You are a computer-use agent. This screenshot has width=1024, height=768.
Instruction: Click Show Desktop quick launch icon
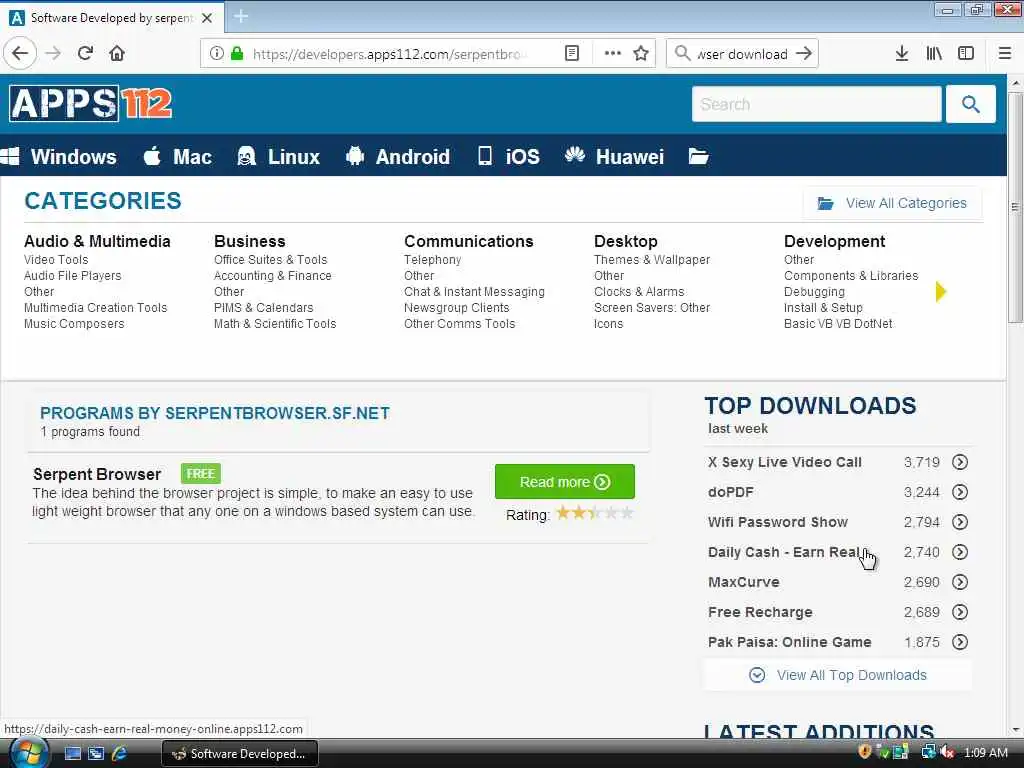pos(72,754)
